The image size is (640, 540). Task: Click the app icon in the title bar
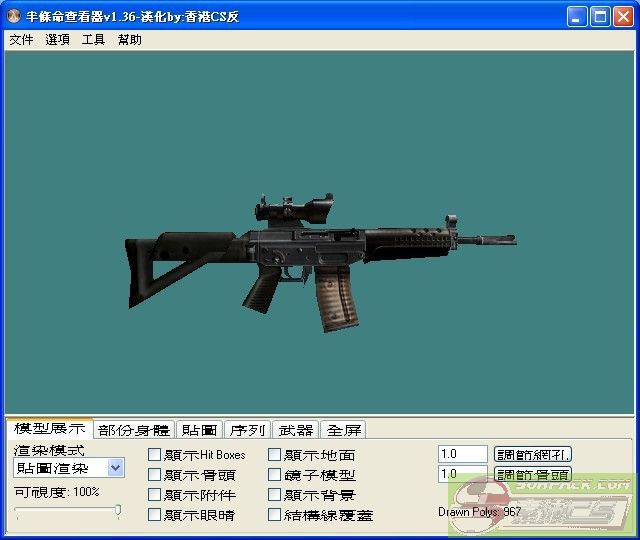(x=13, y=17)
